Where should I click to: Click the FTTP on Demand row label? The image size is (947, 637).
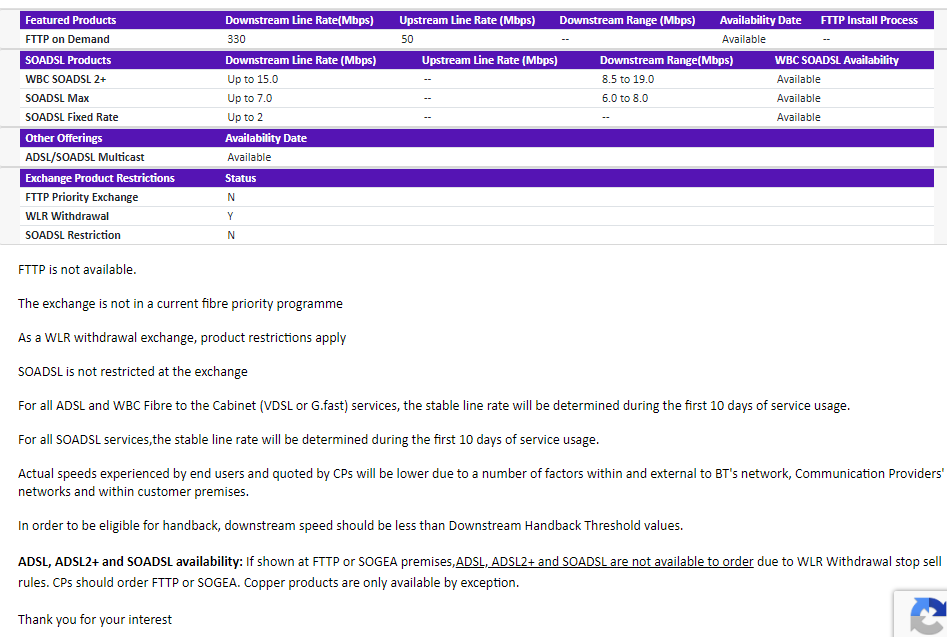point(67,39)
